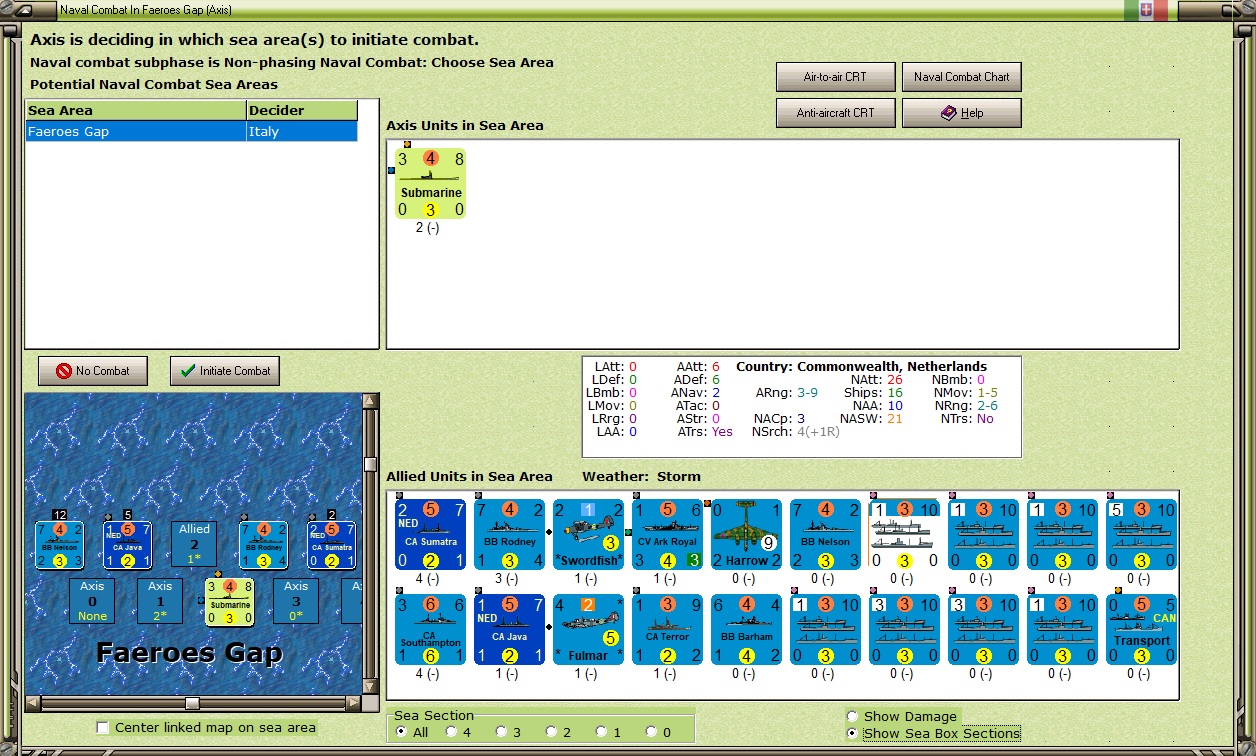Click the Italy decider cell
Viewport: 1256px width, 756px height.
pyautogui.click(x=301, y=131)
